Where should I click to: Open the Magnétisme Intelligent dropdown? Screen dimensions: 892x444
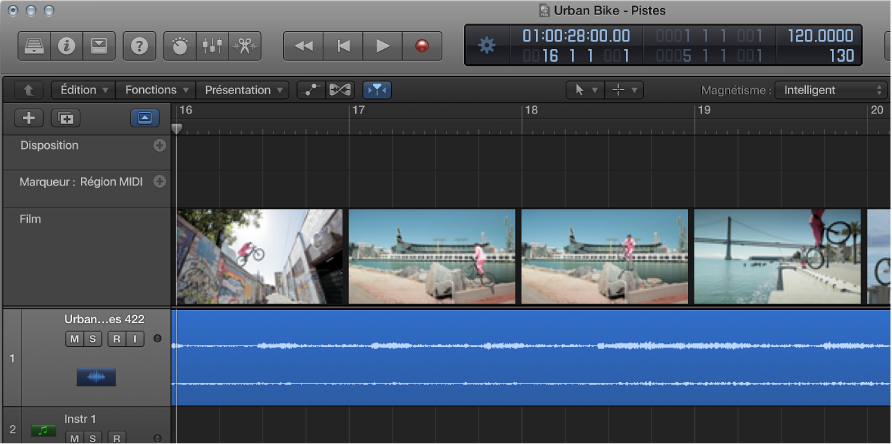pyautogui.click(x=830, y=90)
